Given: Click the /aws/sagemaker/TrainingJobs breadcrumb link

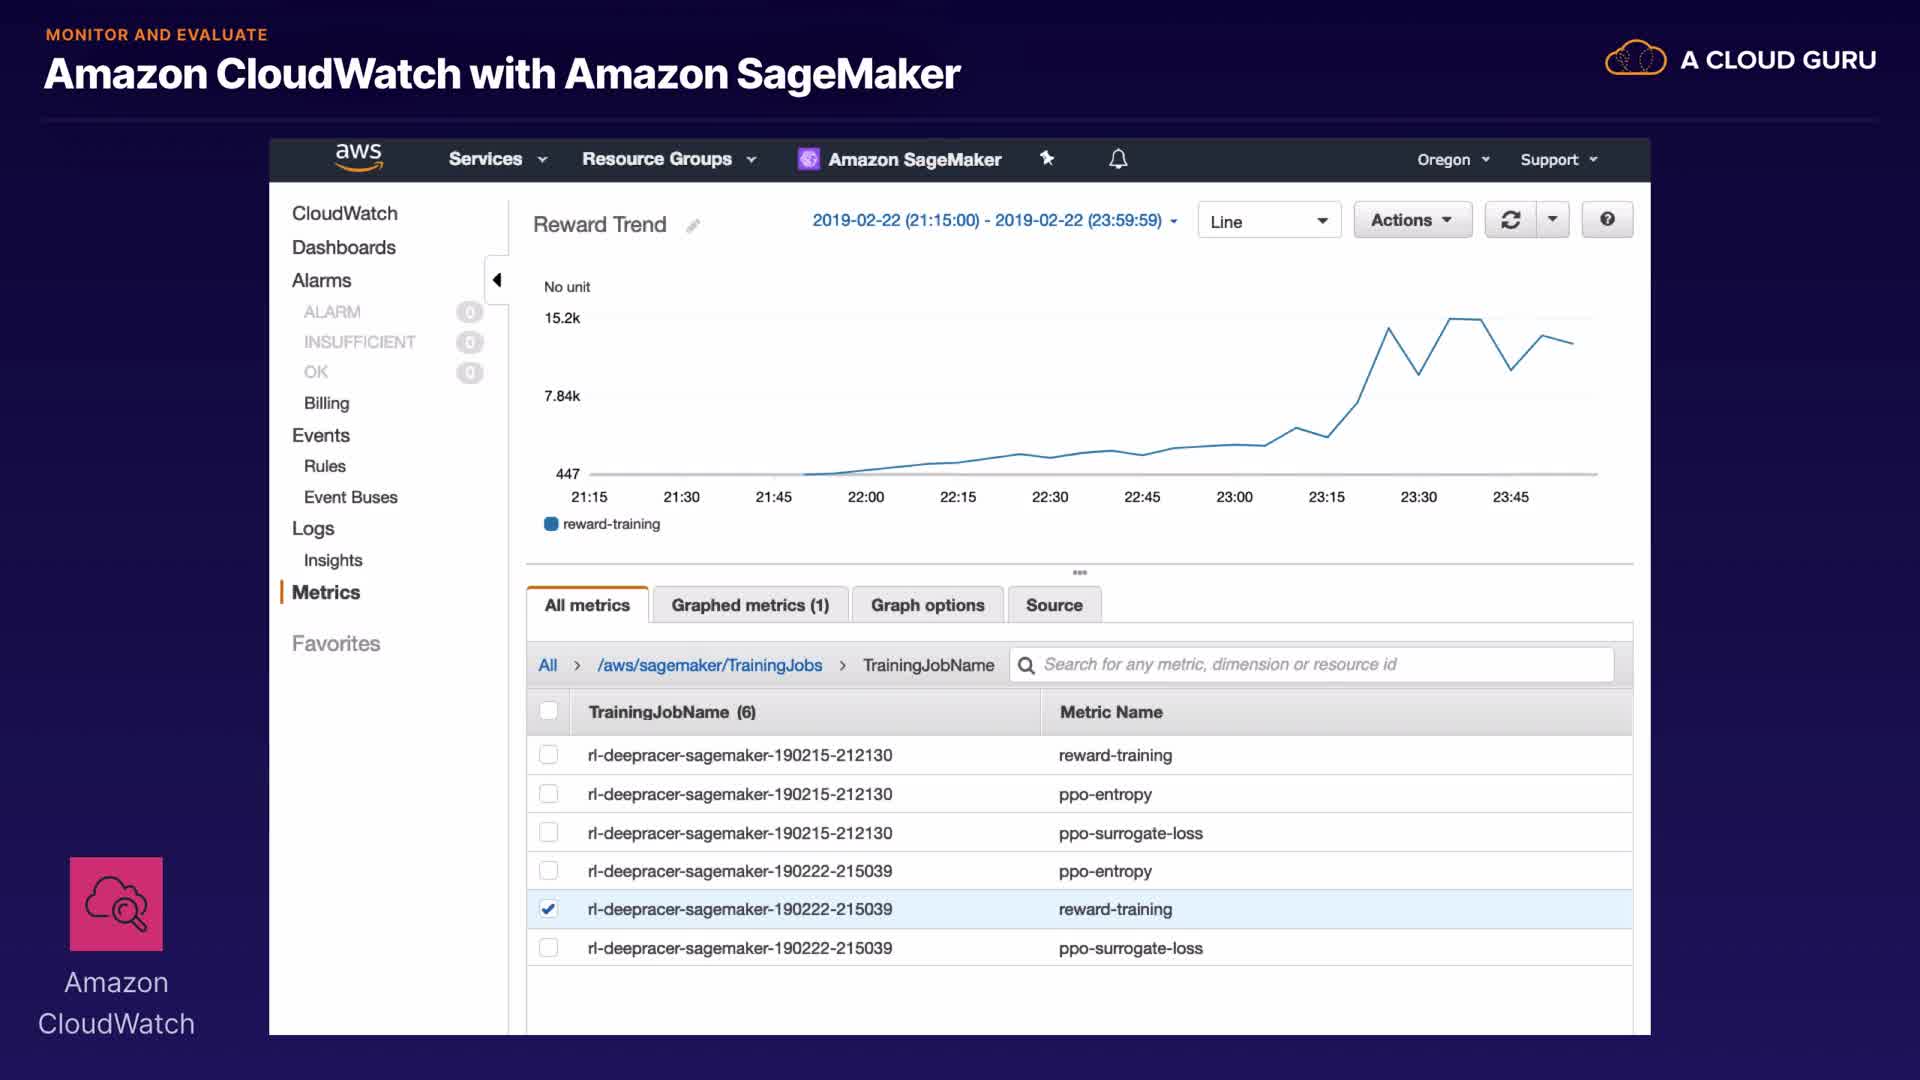Looking at the screenshot, I should 709,665.
